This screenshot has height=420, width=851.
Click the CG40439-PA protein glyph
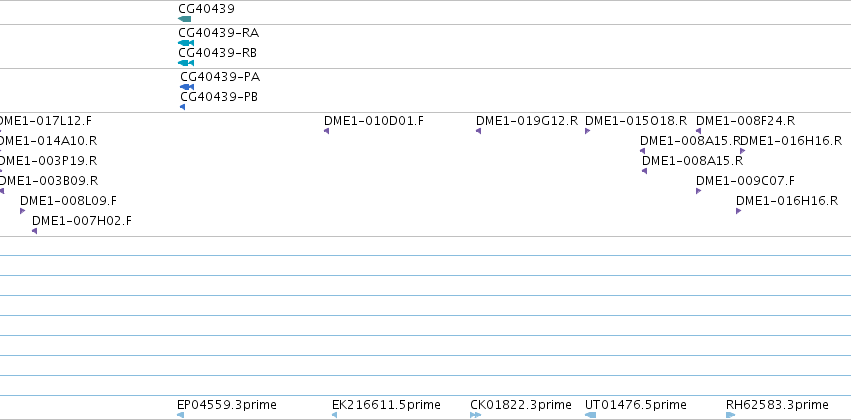(x=187, y=87)
